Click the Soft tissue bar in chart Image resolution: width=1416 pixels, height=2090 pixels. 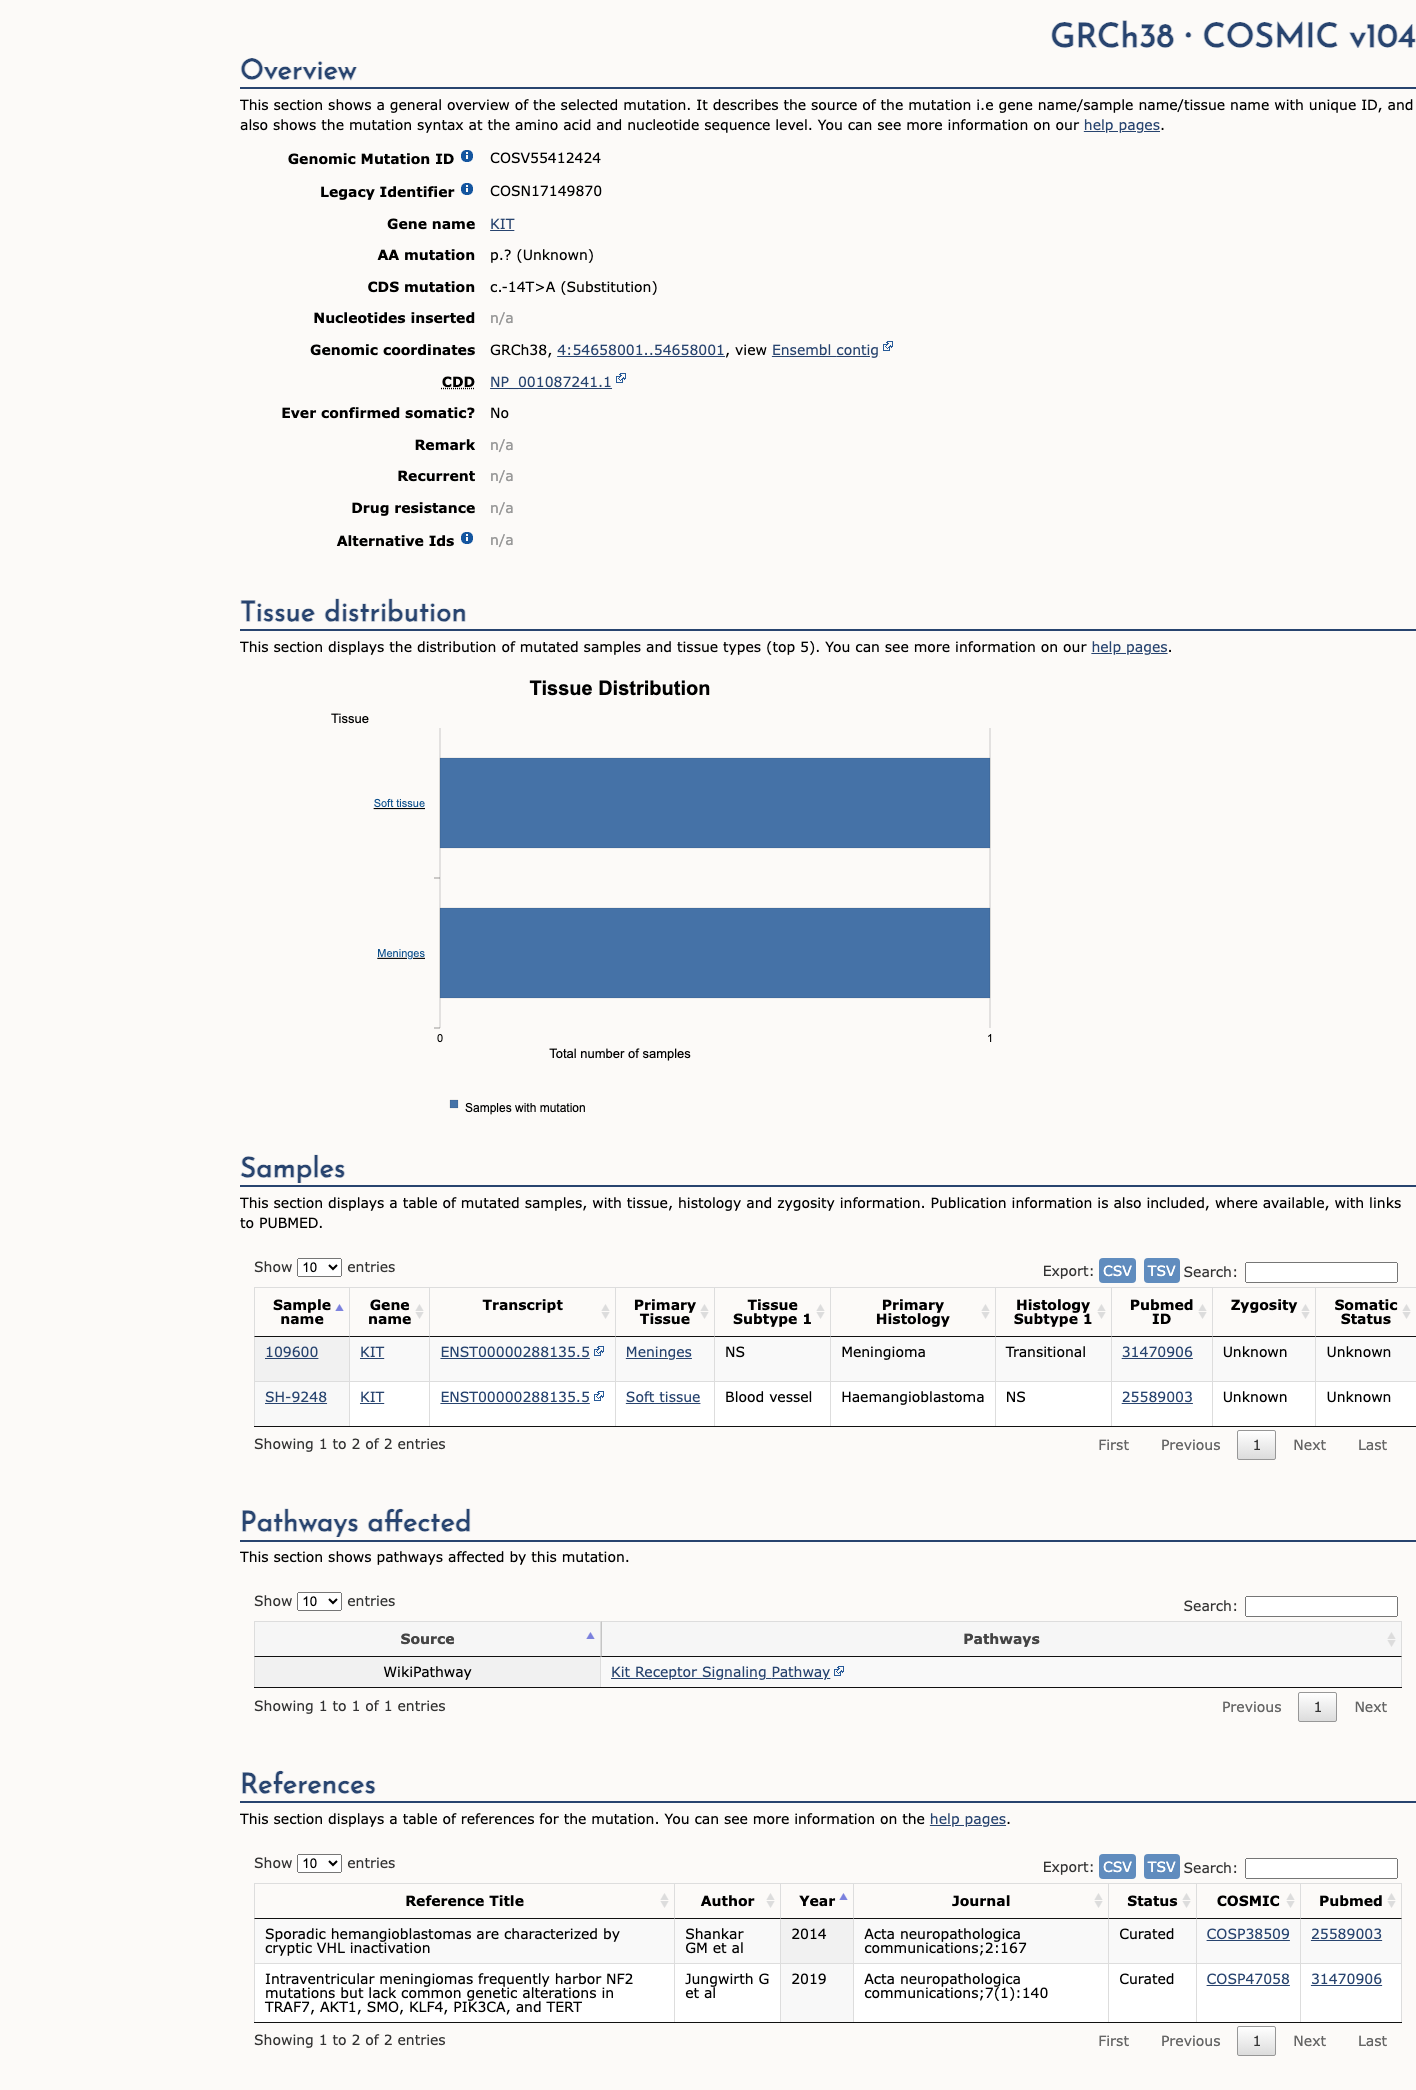(x=714, y=803)
